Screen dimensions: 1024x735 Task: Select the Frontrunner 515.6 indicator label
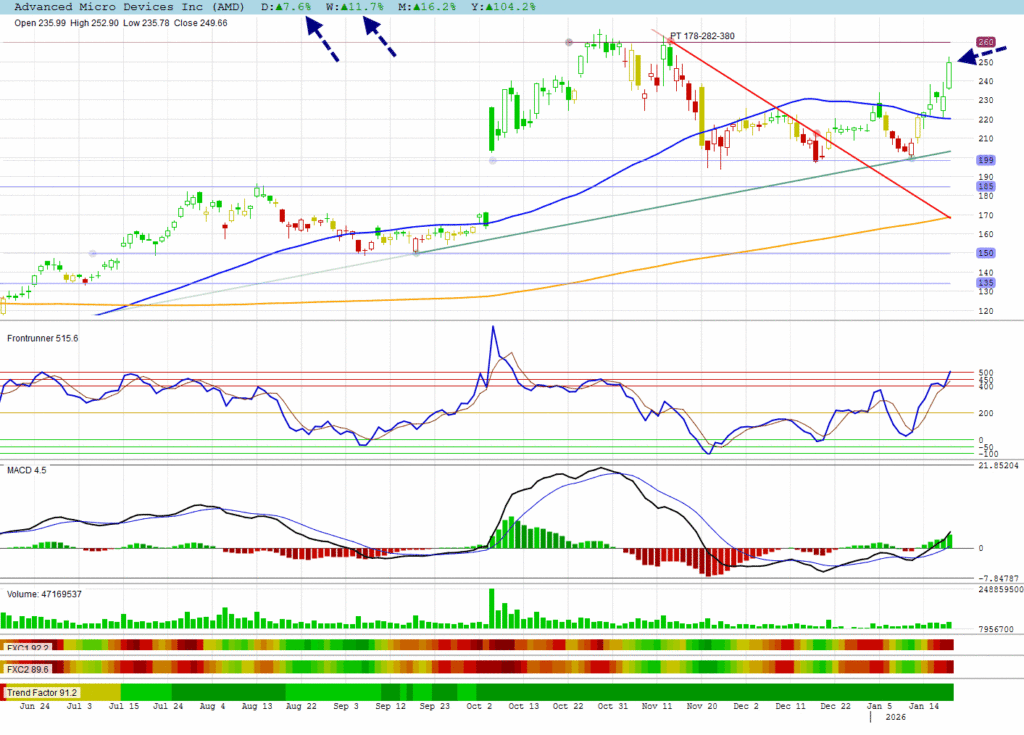tap(43, 339)
